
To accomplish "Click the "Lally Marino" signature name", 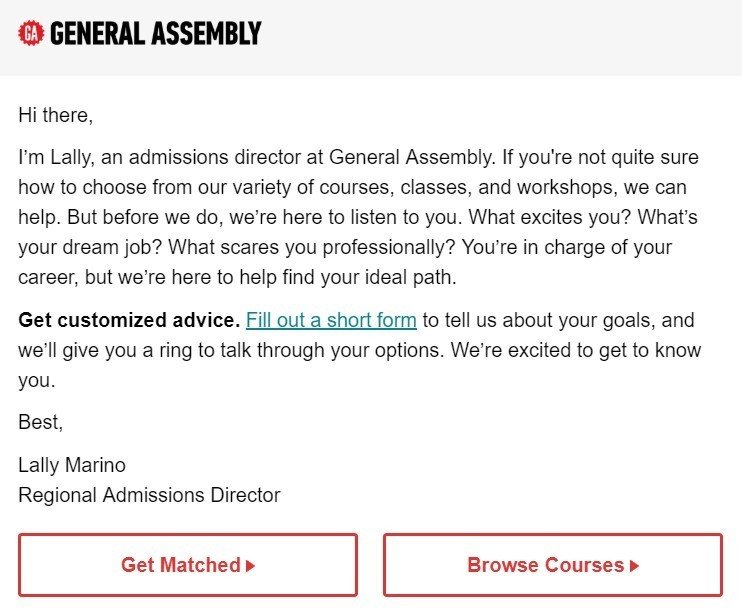I will pyautogui.click(x=72, y=465).
